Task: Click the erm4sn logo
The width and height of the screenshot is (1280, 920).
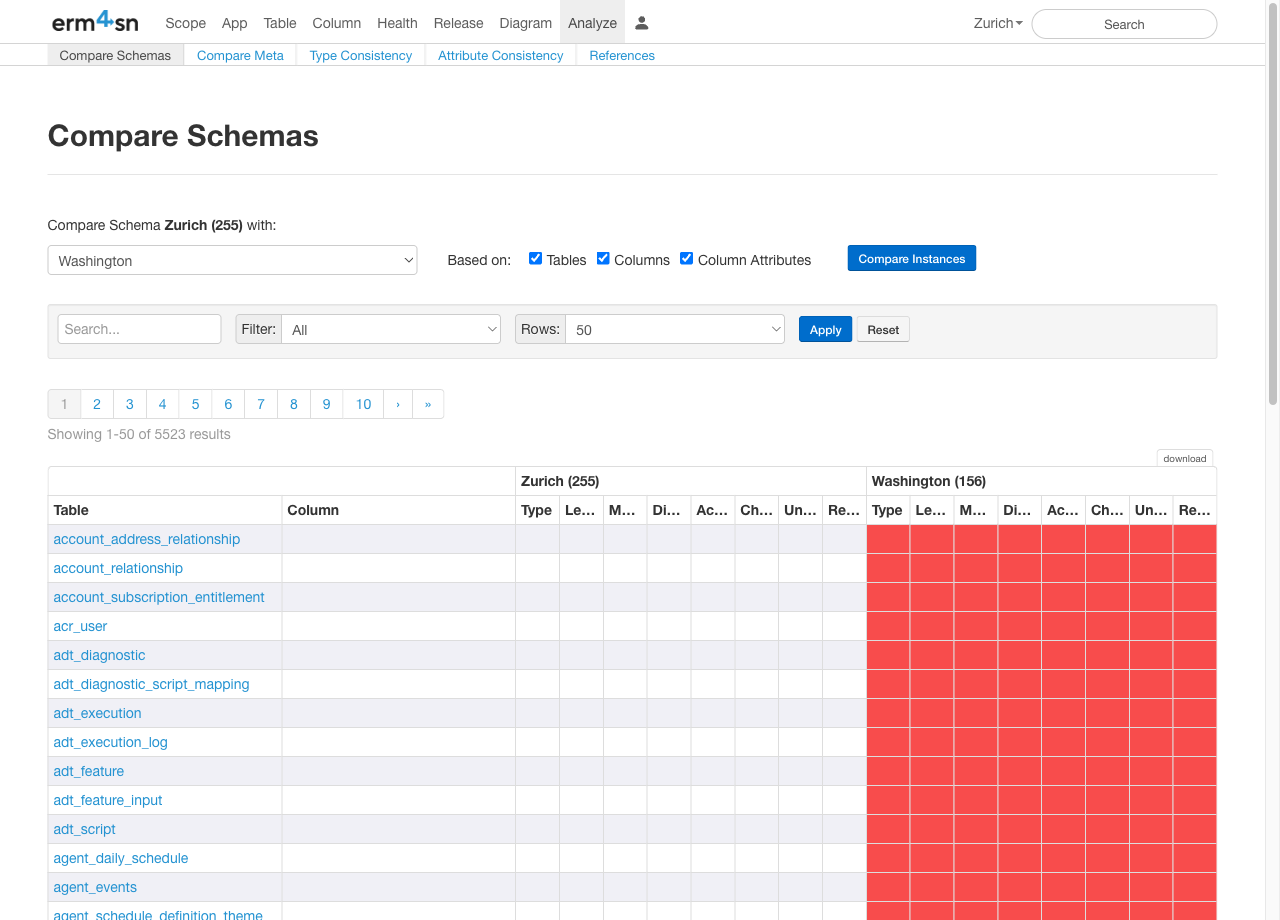Action: [x=95, y=21]
